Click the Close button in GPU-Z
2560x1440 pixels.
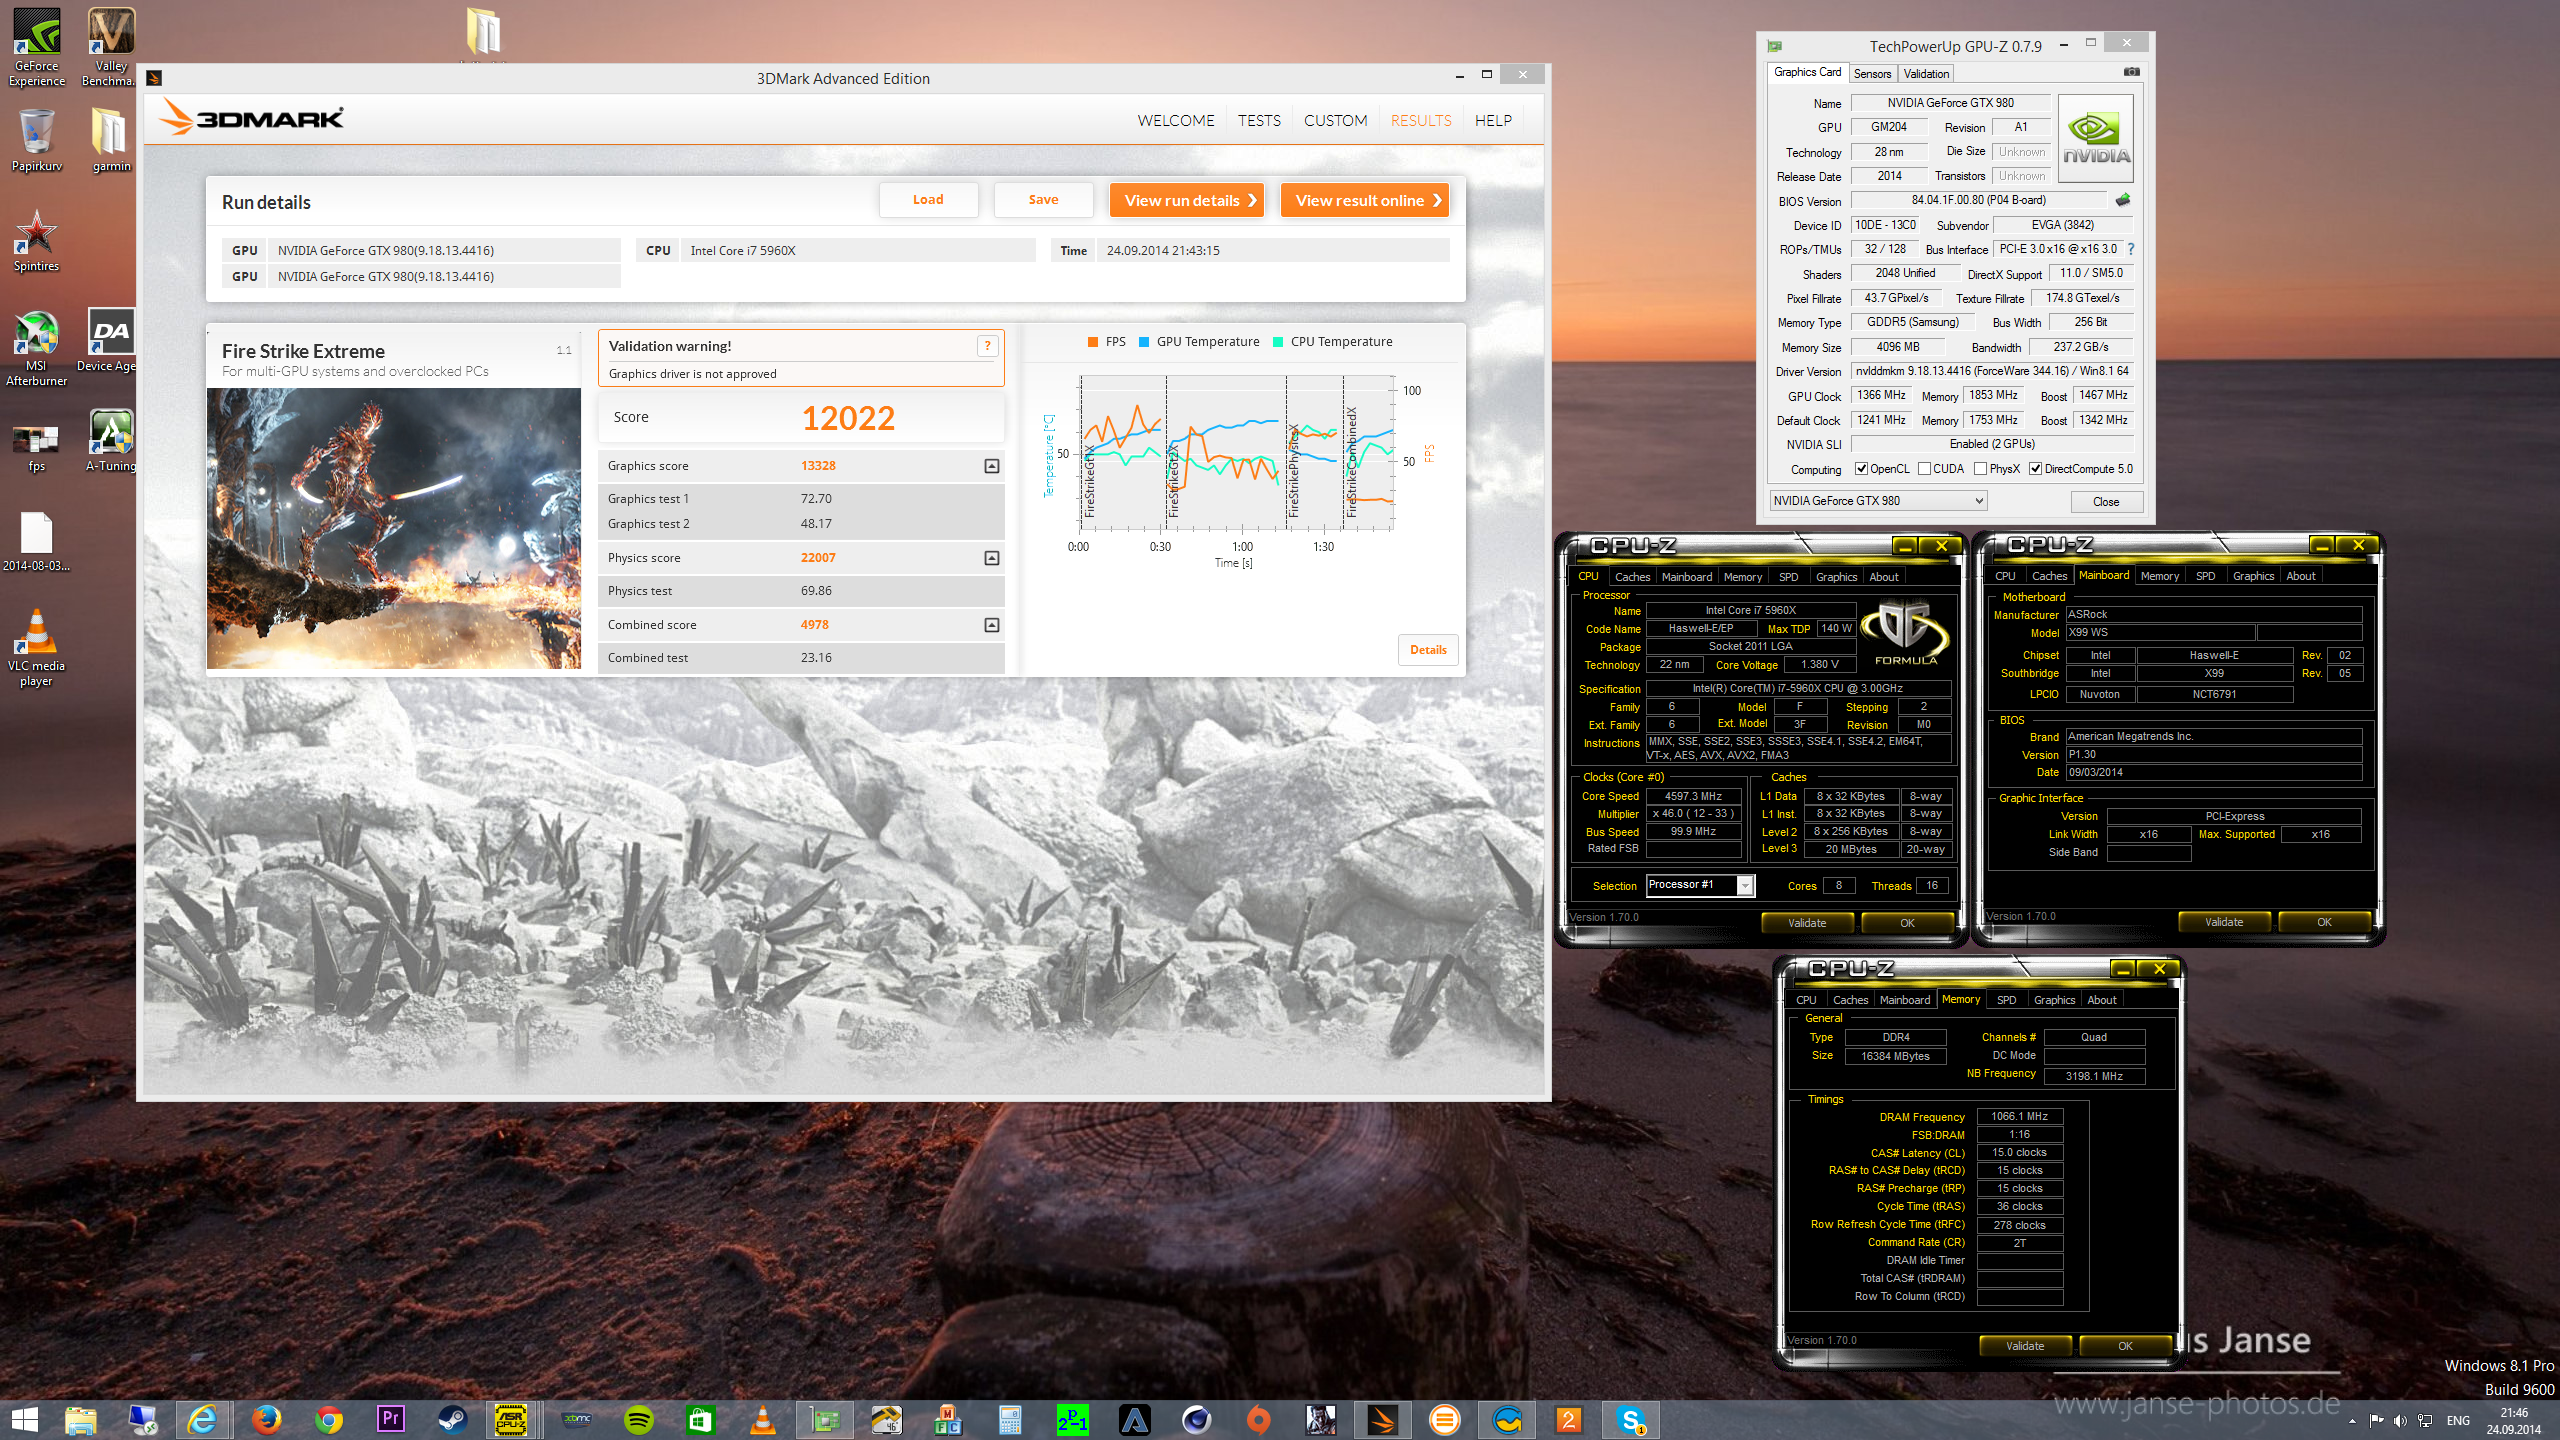coord(2105,502)
